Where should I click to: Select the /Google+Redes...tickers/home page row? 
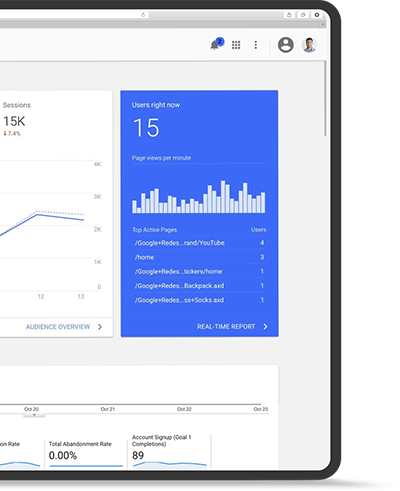[199, 271]
